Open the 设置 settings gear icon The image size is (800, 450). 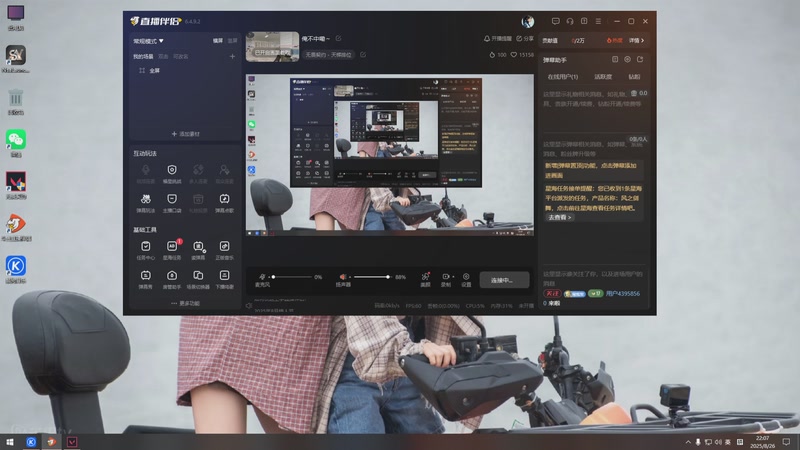pyautogui.click(x=466, y=277)
